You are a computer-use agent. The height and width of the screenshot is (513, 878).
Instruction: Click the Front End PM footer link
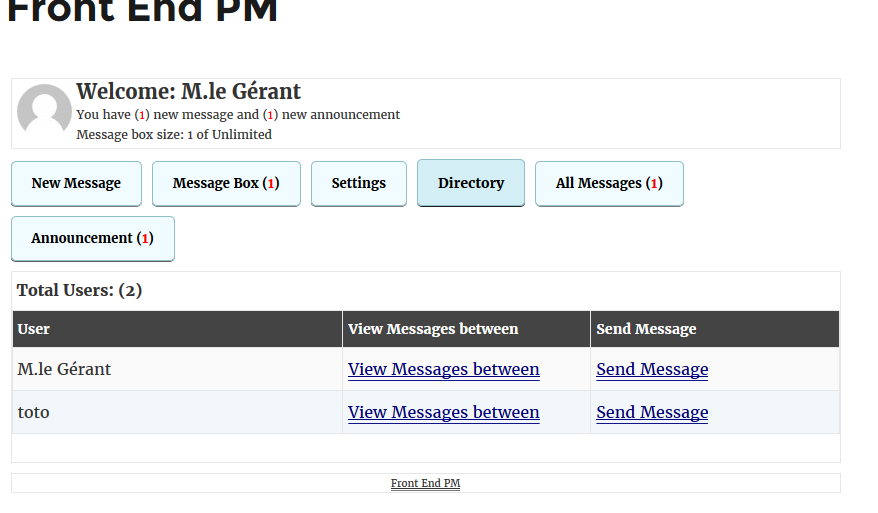coord(426,483)
